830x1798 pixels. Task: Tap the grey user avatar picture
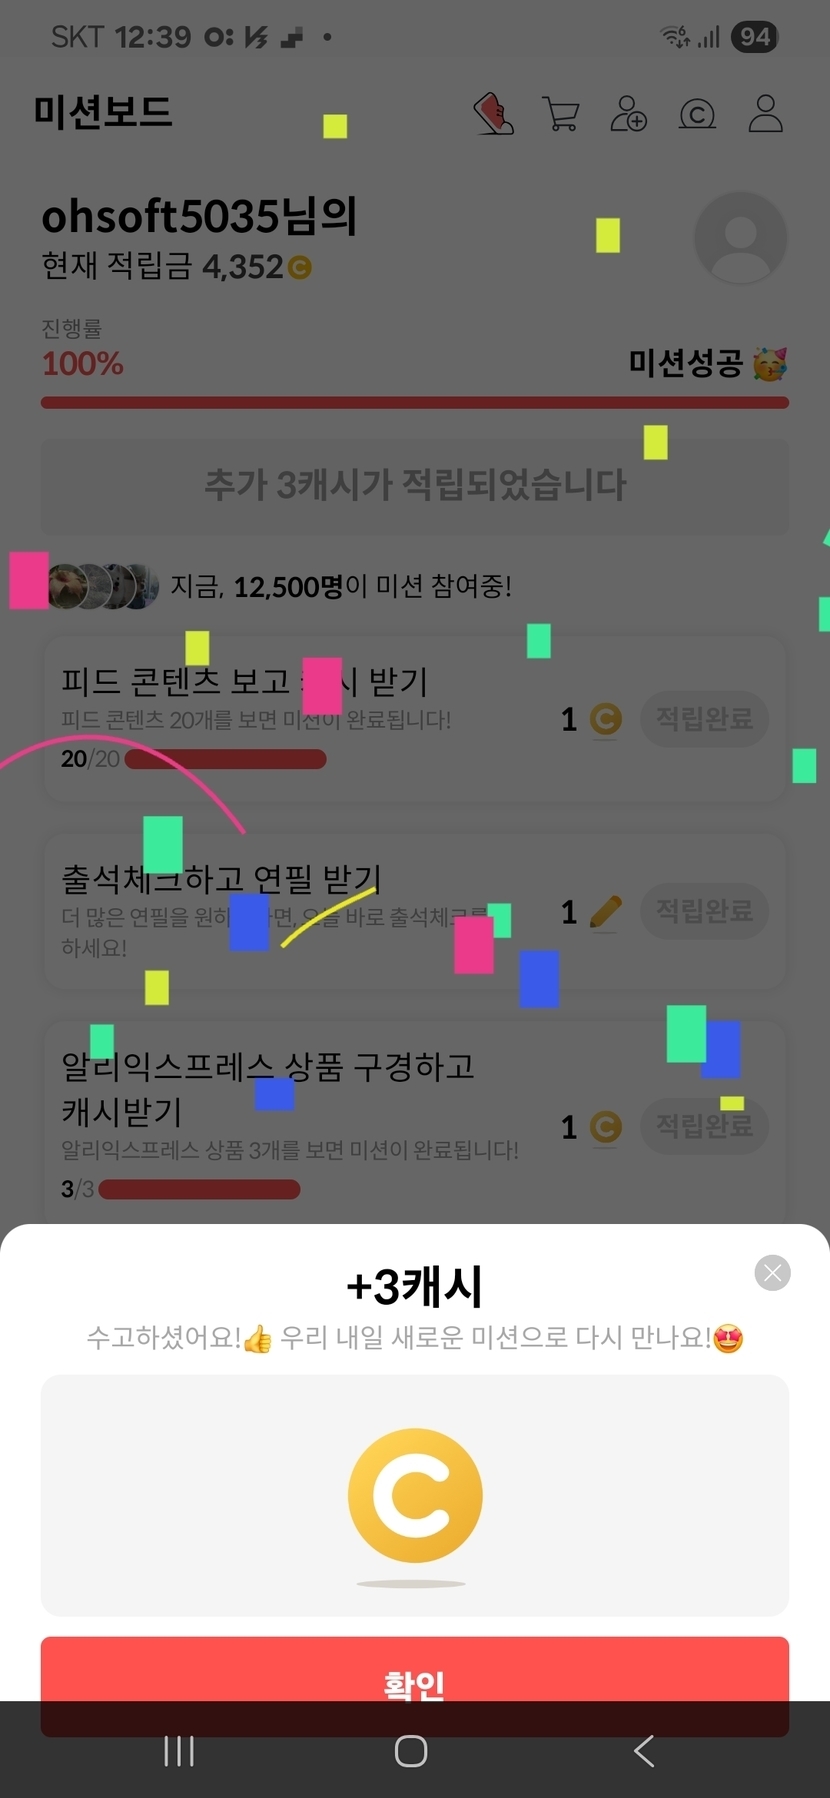[x=740, y=238]
